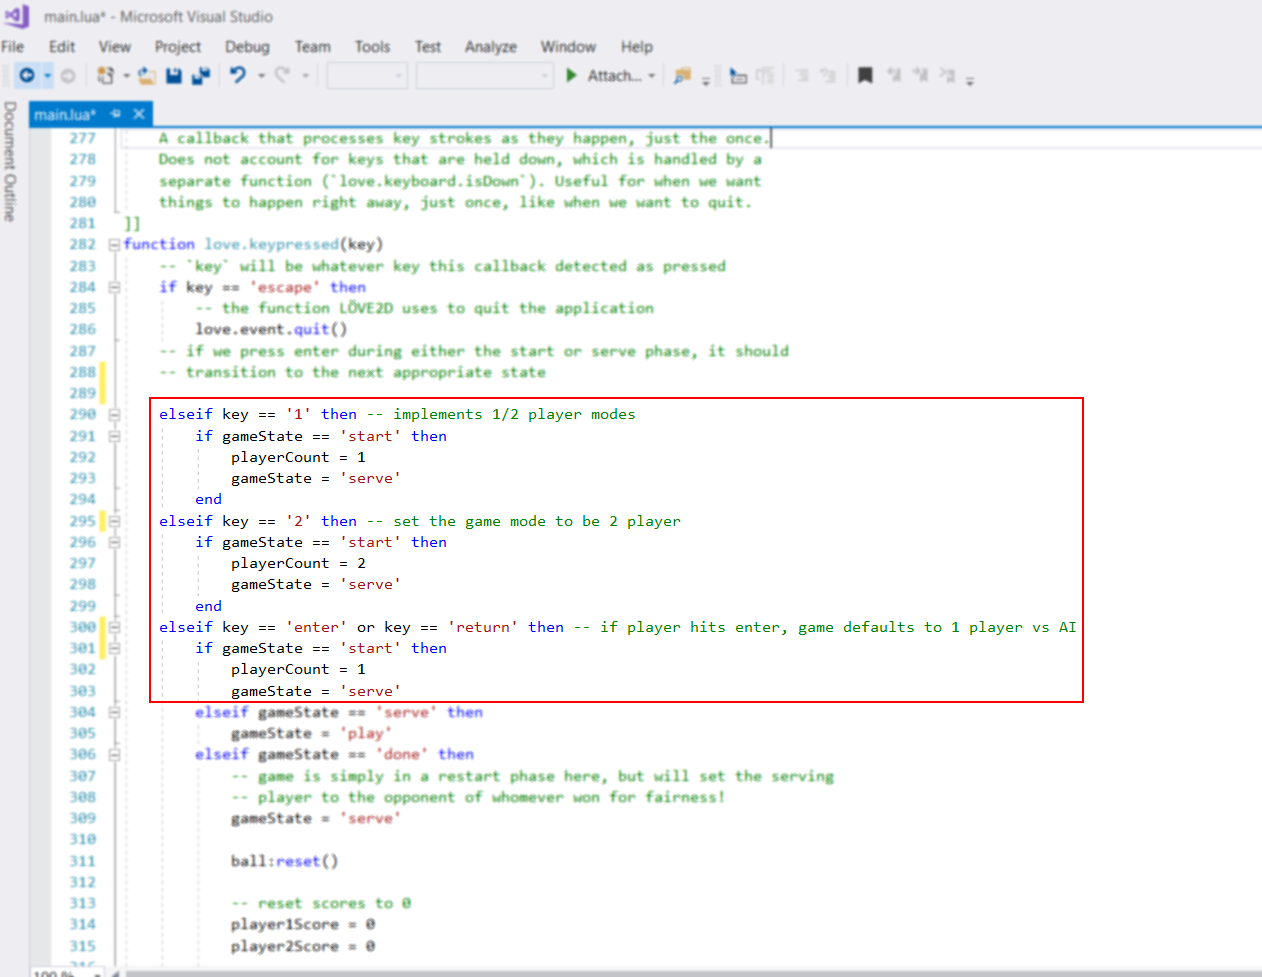Toggle a bookmark on the current line

[x=865, y=75]
